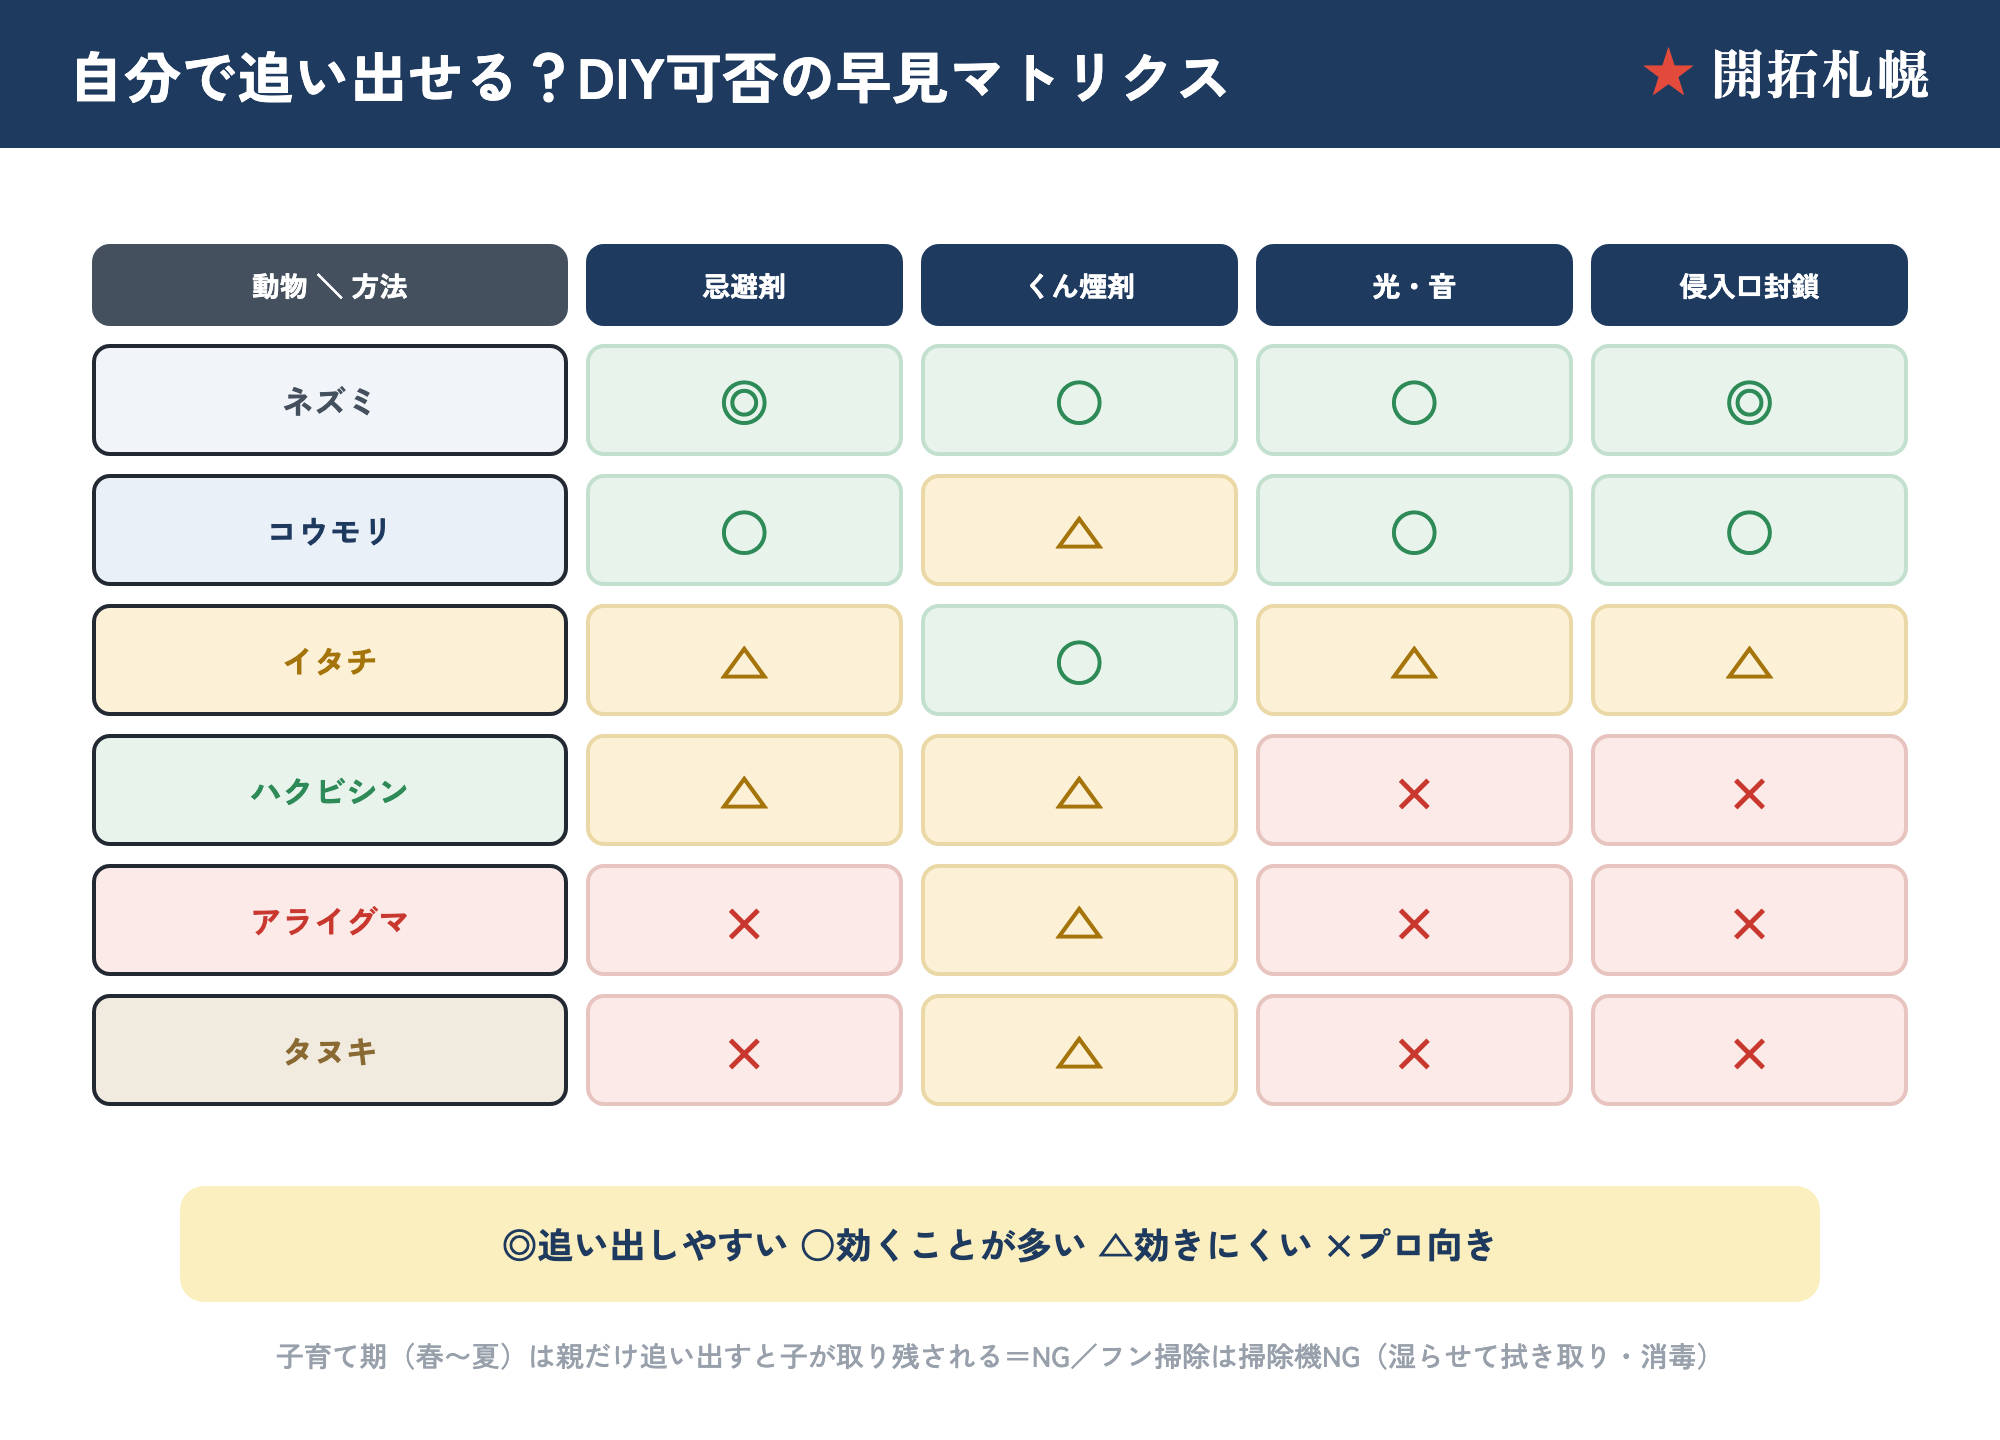This screenshot has height=1440, width=2000.
Task: Click the イタチ row label
Action: point(330,660)
